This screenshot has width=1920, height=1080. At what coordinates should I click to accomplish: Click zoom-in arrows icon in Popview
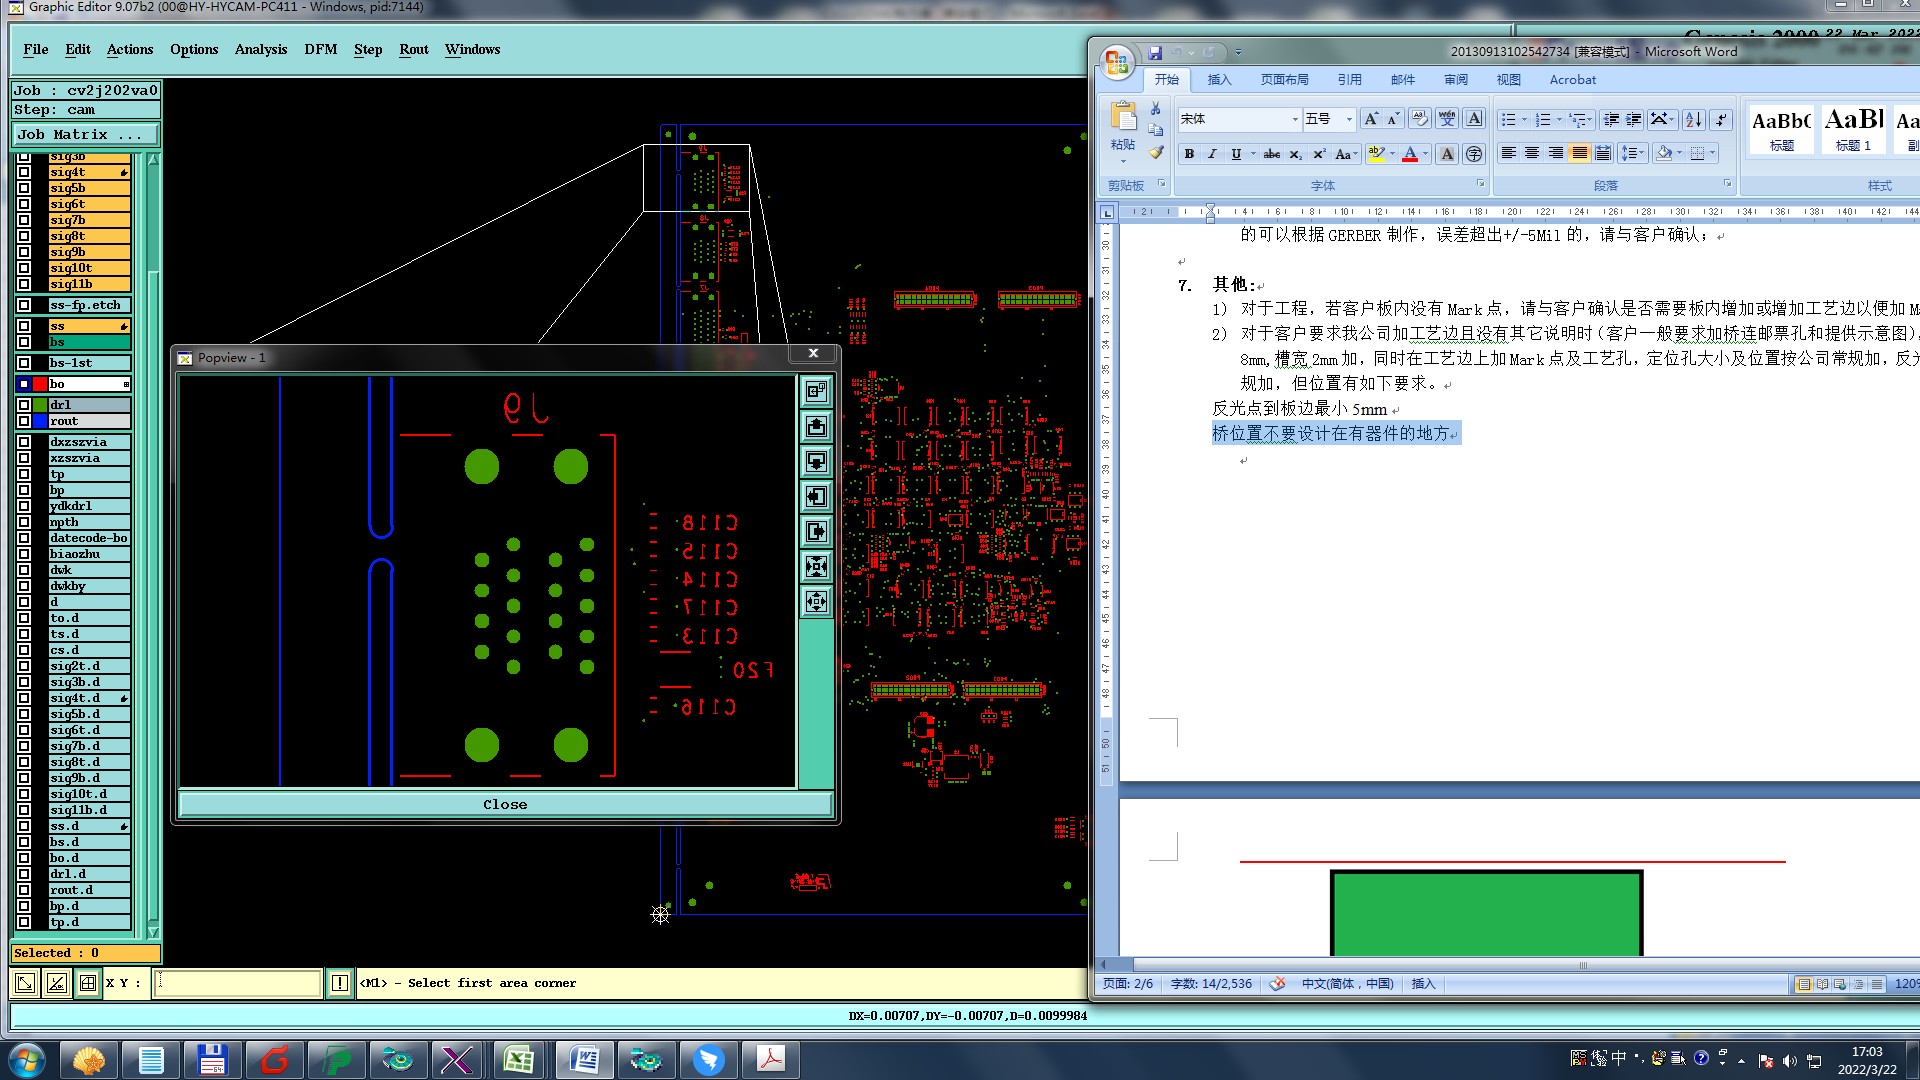point(817,567)
